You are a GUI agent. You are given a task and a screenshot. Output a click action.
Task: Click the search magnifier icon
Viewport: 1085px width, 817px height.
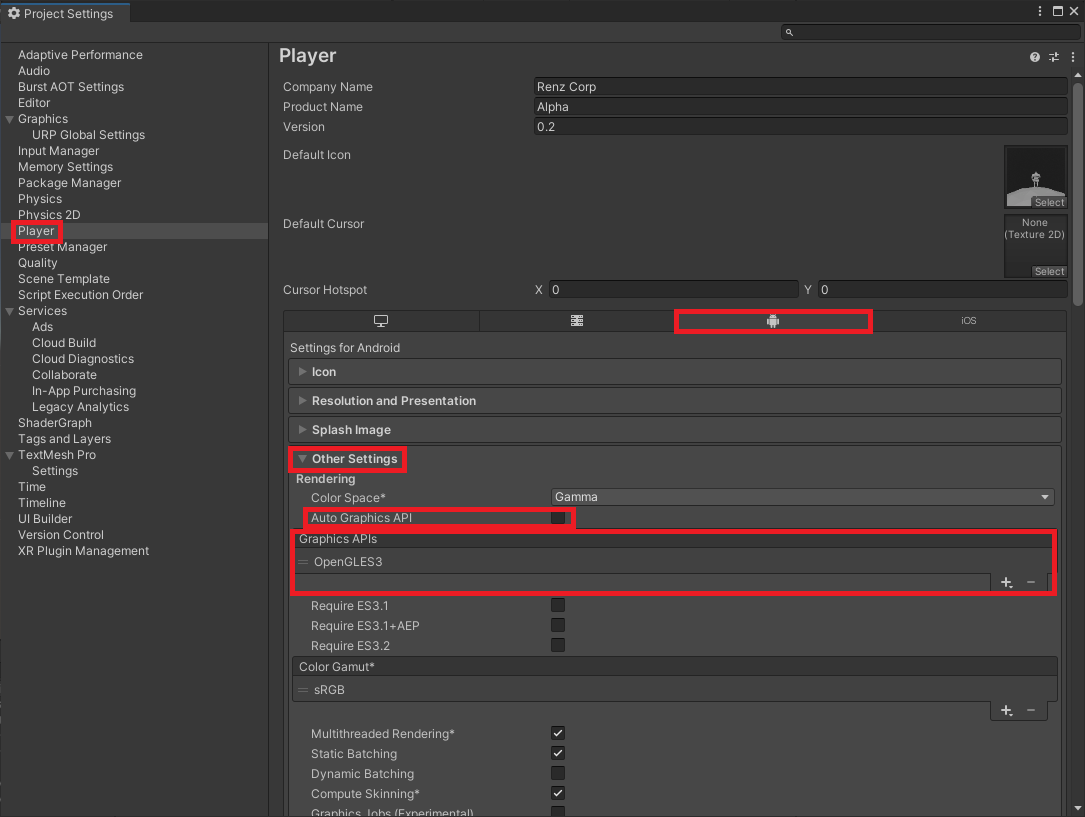(x=789, y=33)
